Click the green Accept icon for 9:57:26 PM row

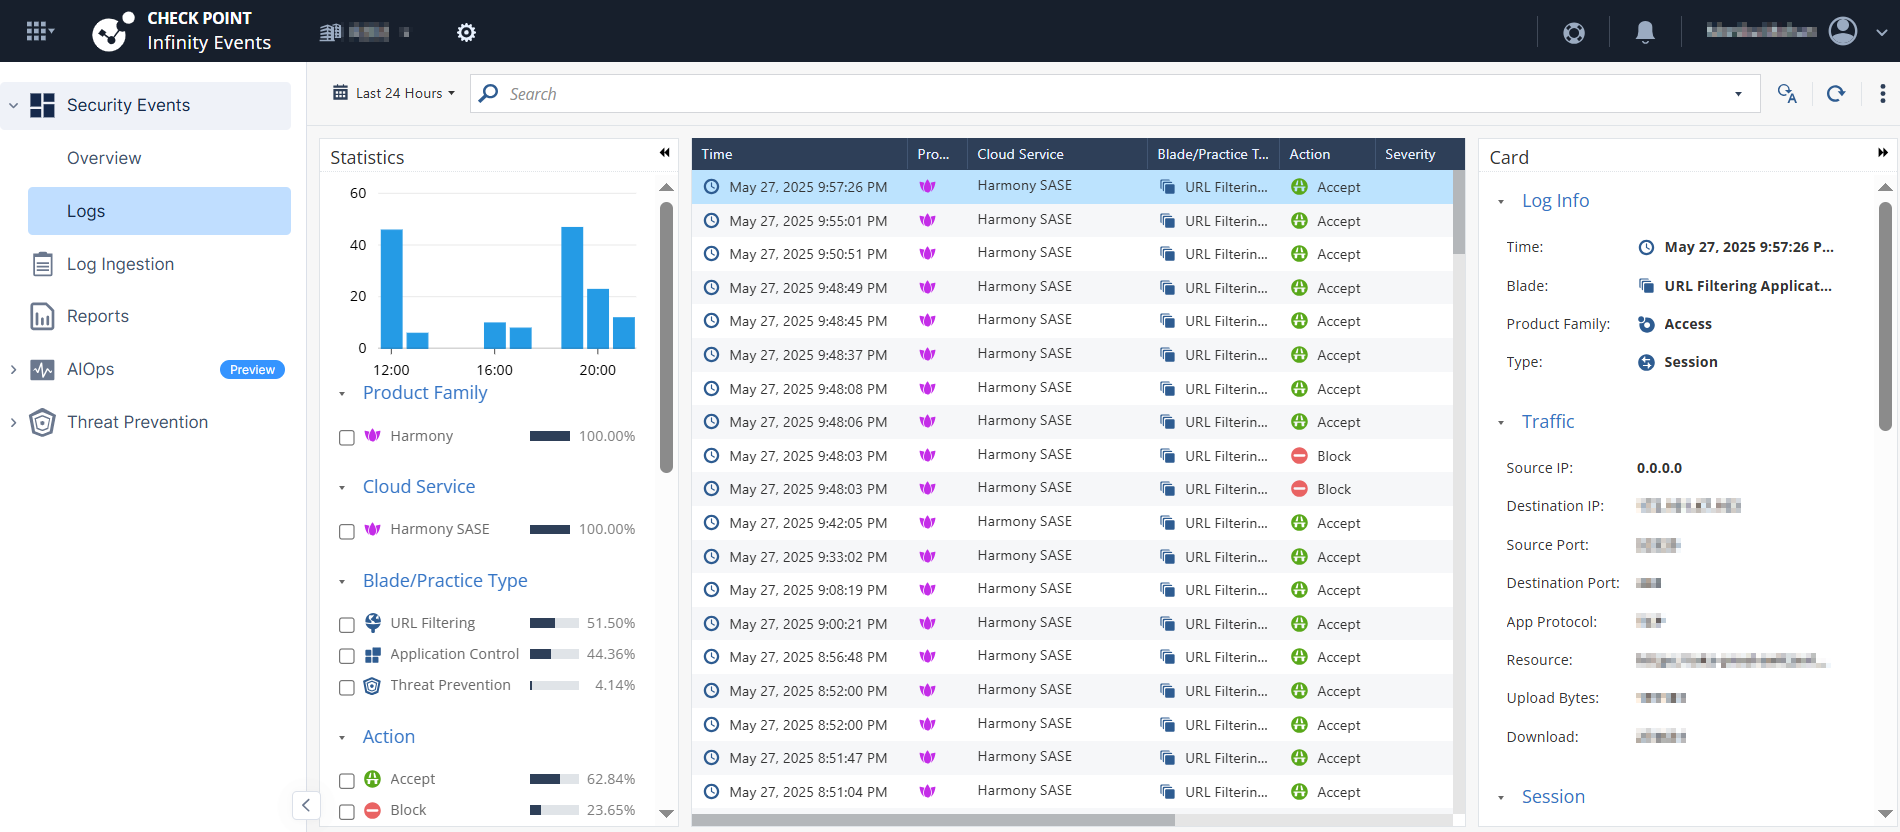1299,187
